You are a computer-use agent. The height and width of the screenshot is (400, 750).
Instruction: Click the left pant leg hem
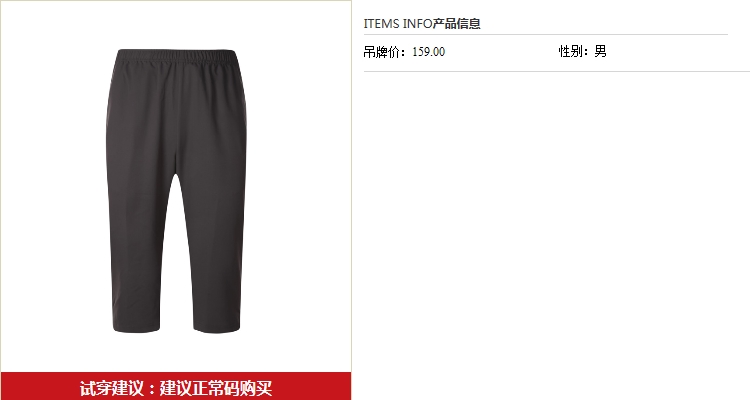pyautogui.click(x=136, y=328)
